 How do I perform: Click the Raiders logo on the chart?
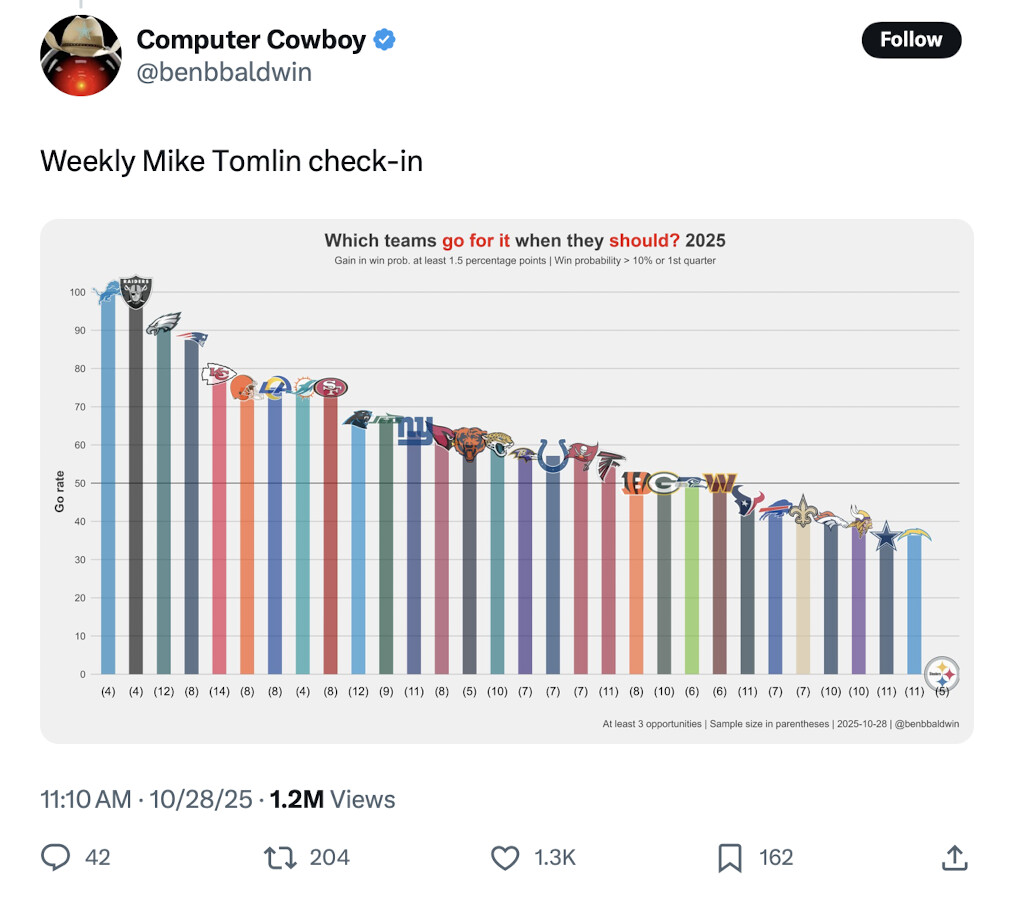click(136, 292)
